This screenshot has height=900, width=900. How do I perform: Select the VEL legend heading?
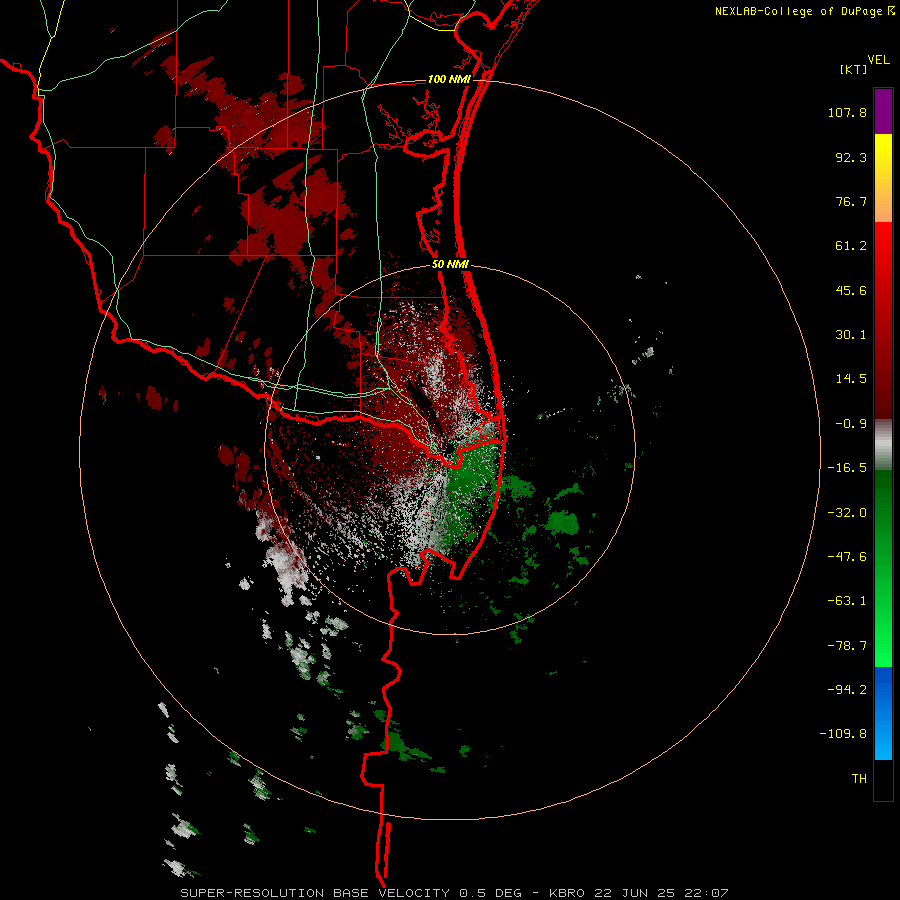878,60
